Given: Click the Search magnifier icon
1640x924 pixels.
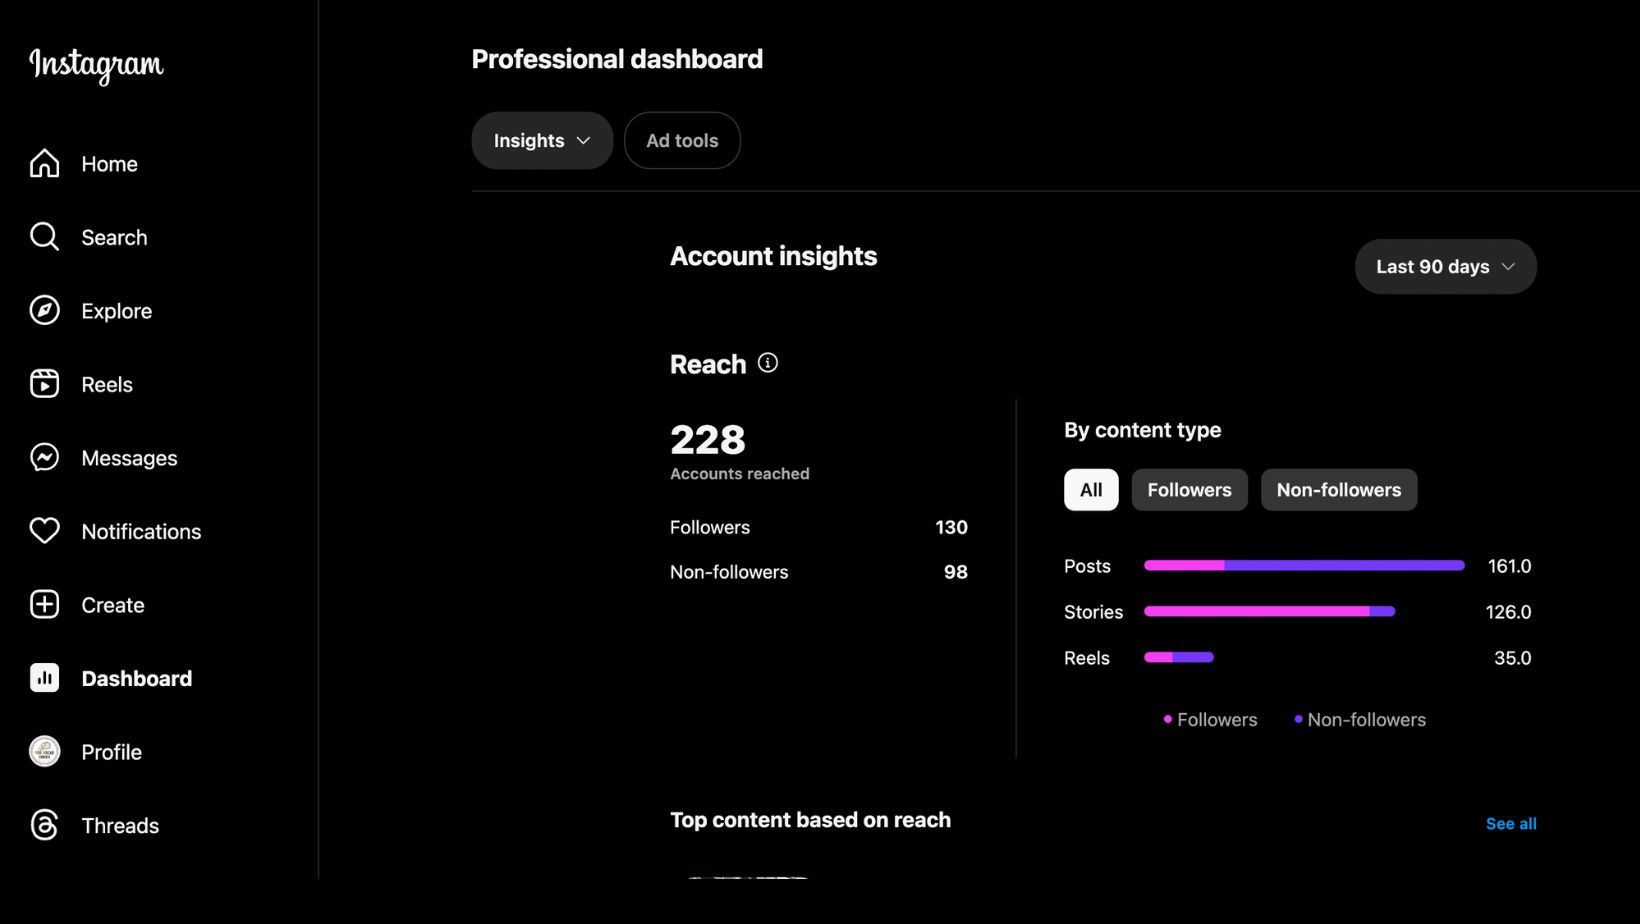Looking at the screenshot, I should pyautogui.click(x=44, y=237).
